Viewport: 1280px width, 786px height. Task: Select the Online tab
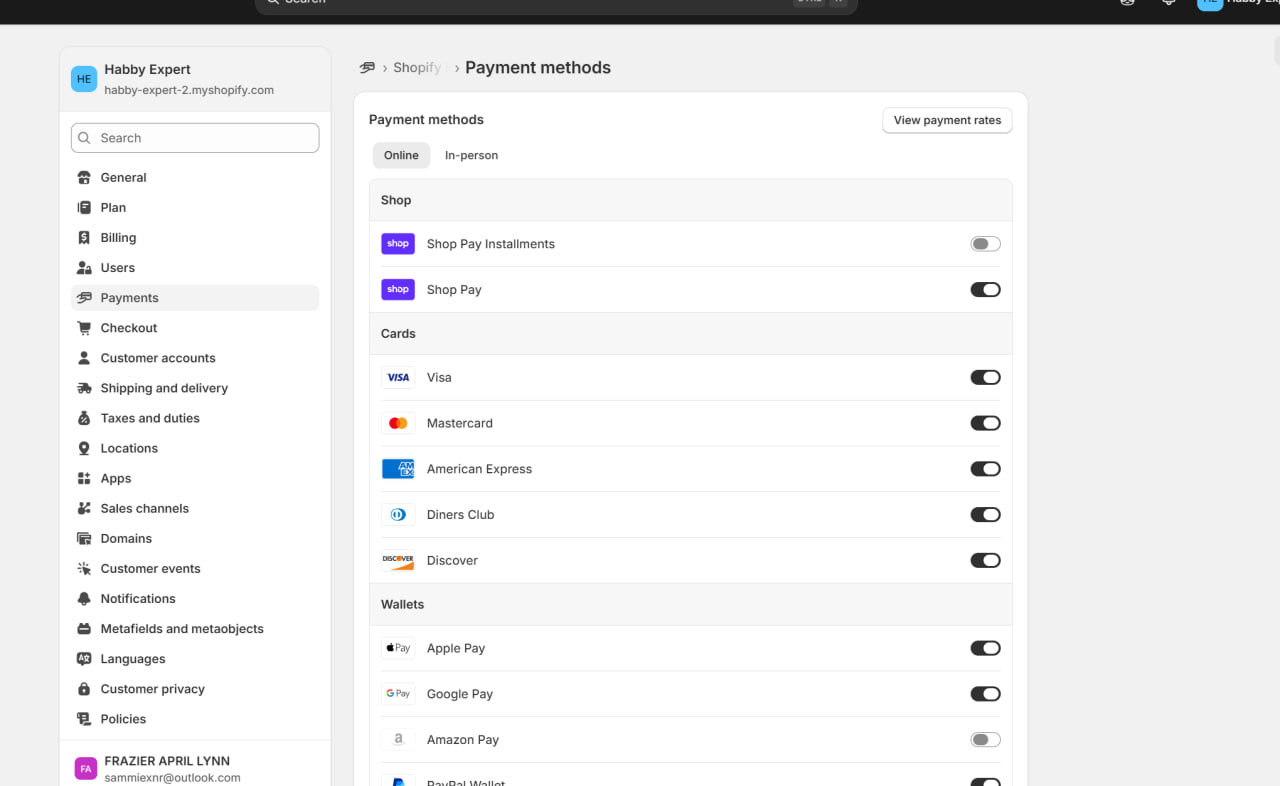(401, 155)
